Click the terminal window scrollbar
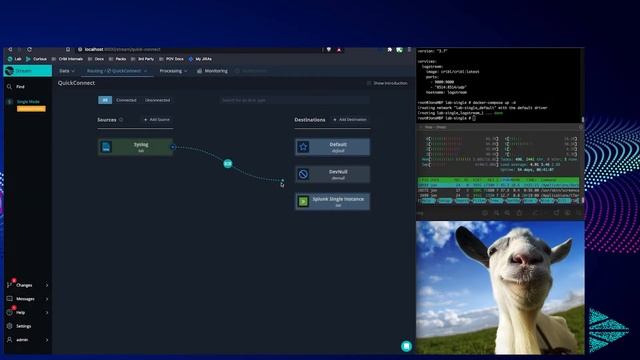Image resolution: width=640 pixels, height=360 pixels. click(582, 120)
